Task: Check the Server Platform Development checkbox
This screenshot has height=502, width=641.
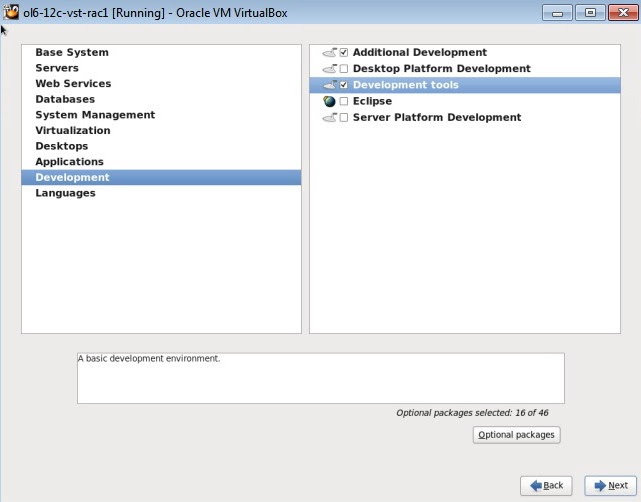Action: point(344,118)
